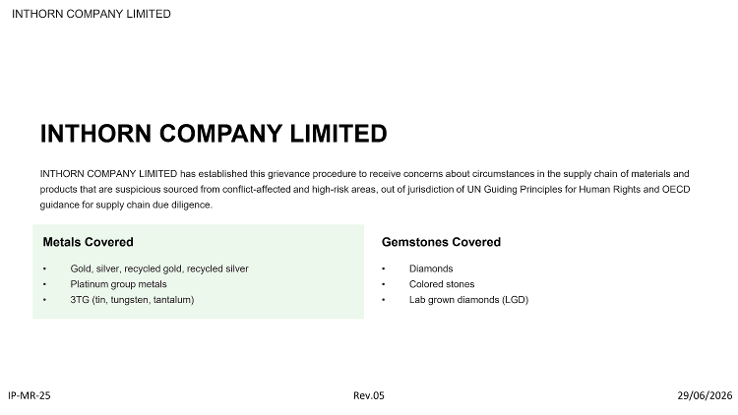Click the Platinum group metals bullet
The height and width of the screenshot is (415, 738).
tap(118, 284)
